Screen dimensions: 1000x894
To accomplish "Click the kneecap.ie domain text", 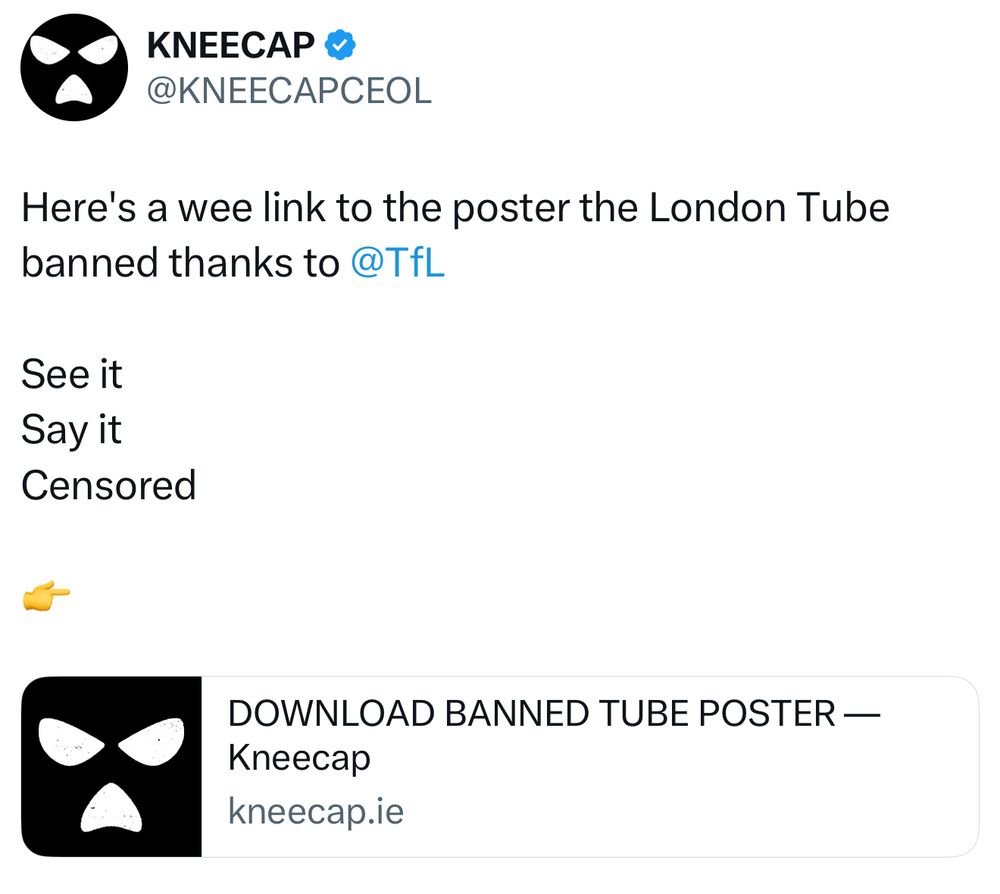I will click(x=314, y=812).
